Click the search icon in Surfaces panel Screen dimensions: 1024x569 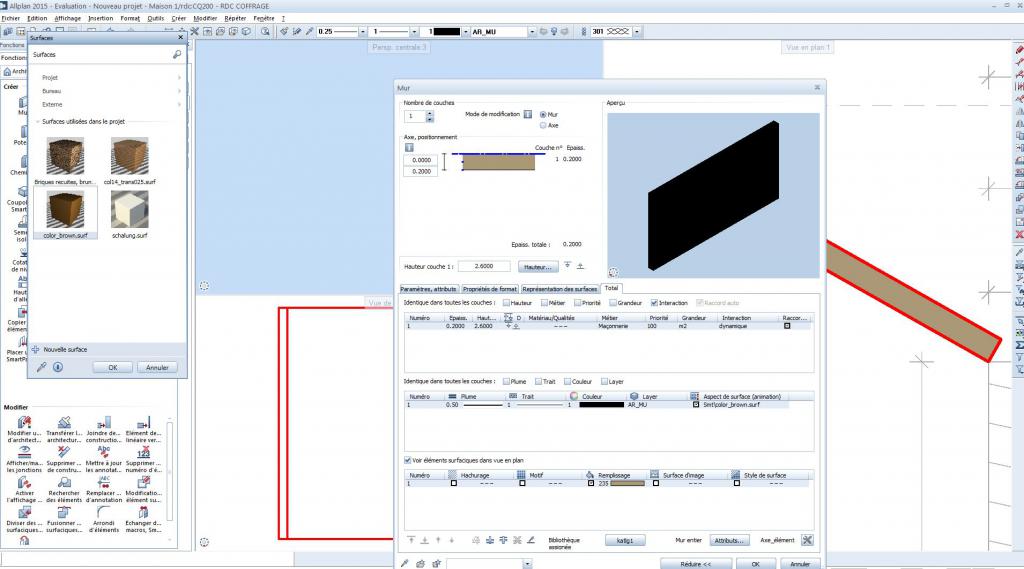click(x=177, y=55)
